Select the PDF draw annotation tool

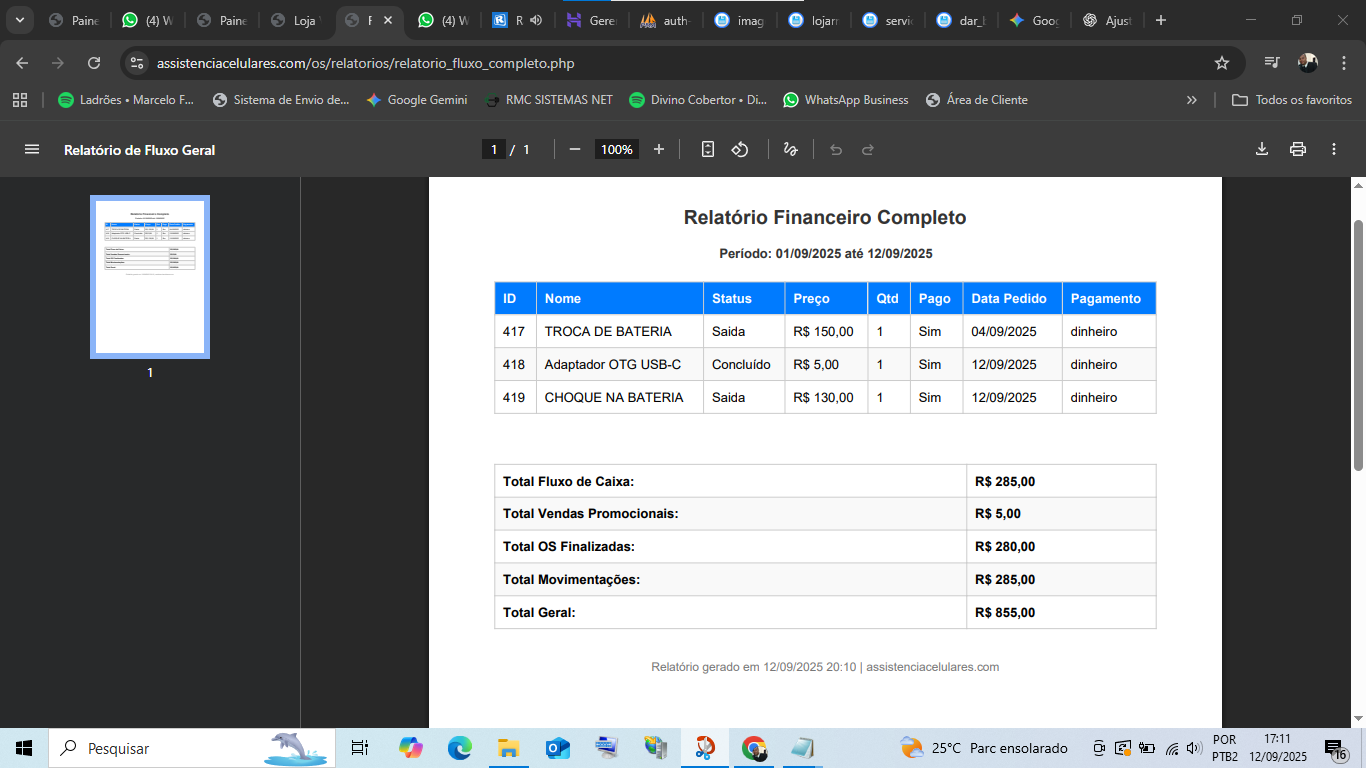click(790, 149)
